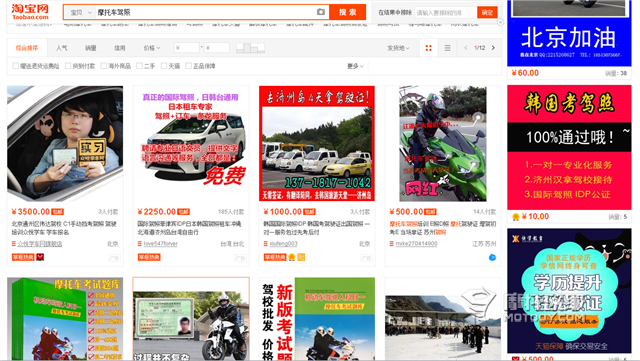The height and width of the screenshot is (361, 640).
Task: Check the 货到付款 filter
Action: point(68,66)
